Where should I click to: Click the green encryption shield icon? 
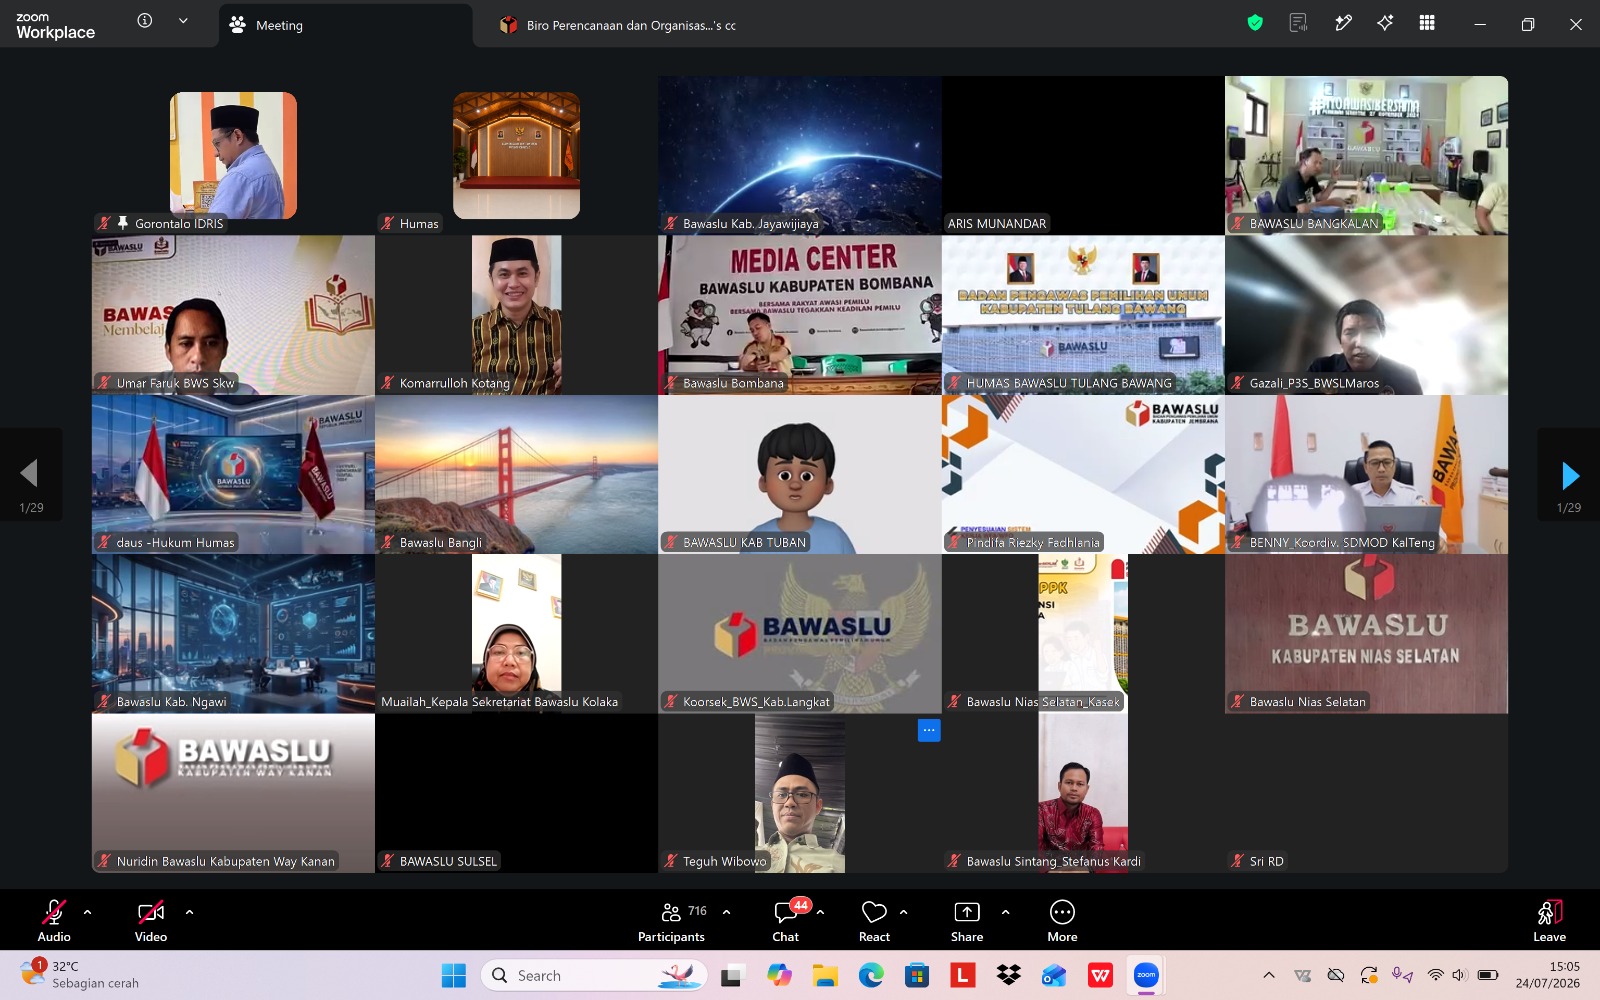[x=1255, y=23]
